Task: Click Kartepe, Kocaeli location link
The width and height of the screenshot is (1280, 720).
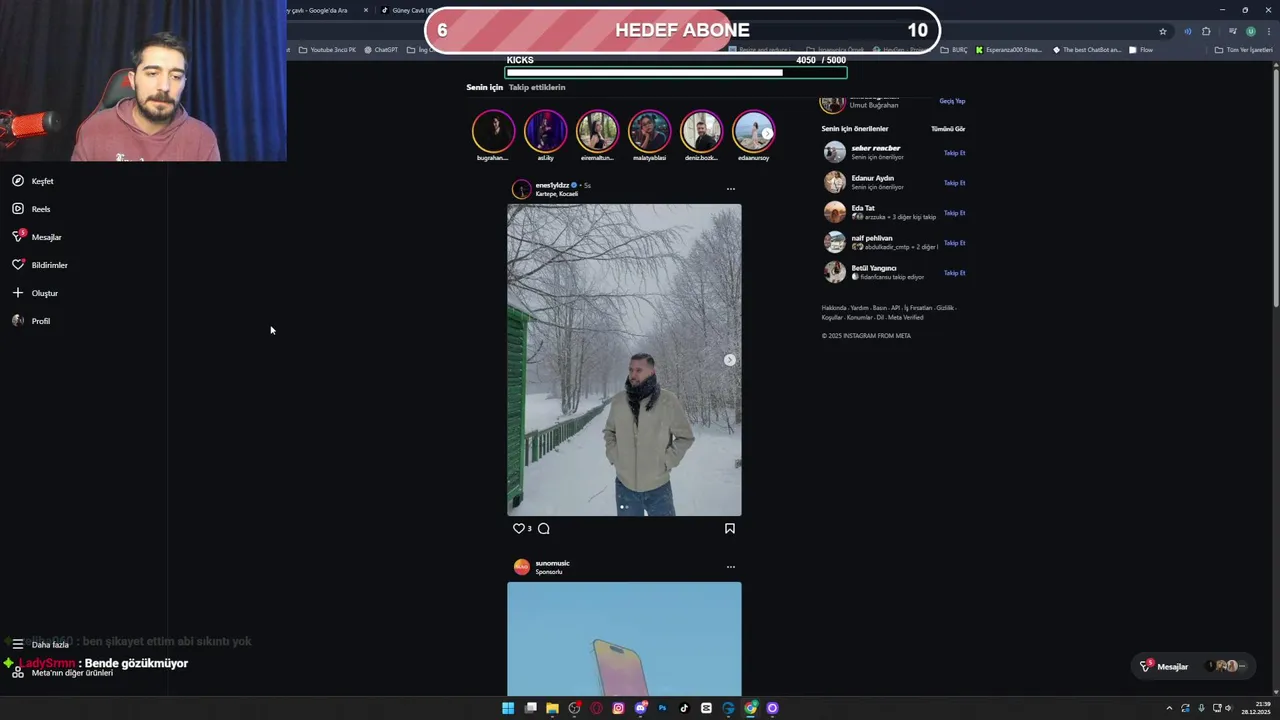Action: tap(557, 194)
